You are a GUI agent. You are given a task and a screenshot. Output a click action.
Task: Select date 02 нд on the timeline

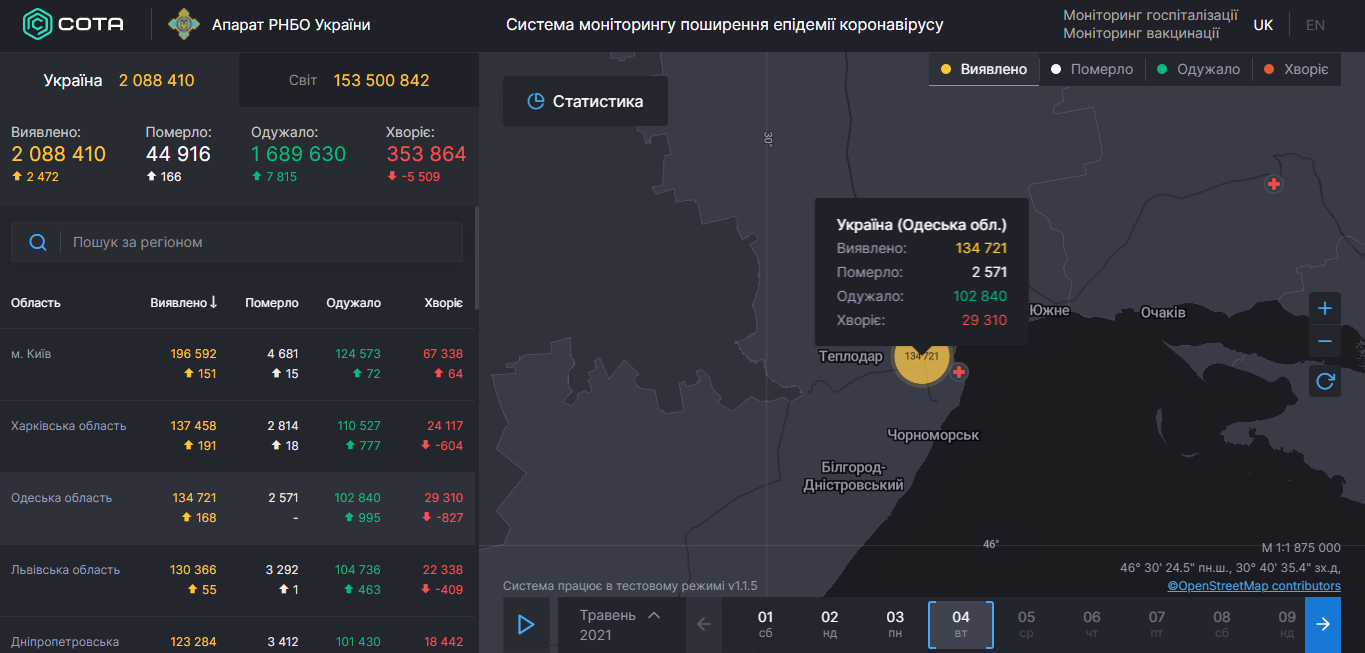(x=829, y=624)
